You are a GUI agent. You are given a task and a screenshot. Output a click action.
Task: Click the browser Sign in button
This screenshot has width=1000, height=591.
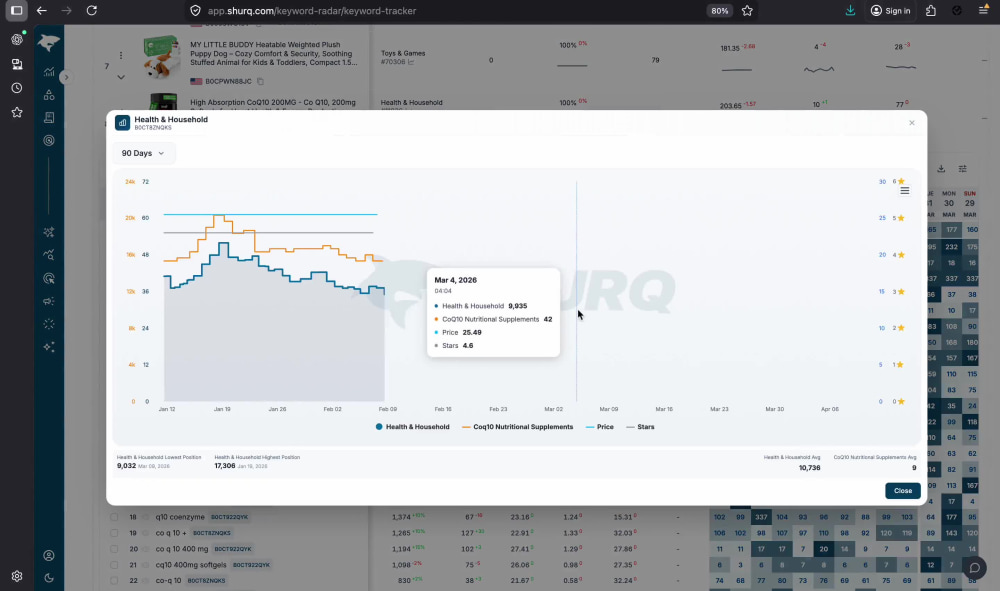point(890,11)
